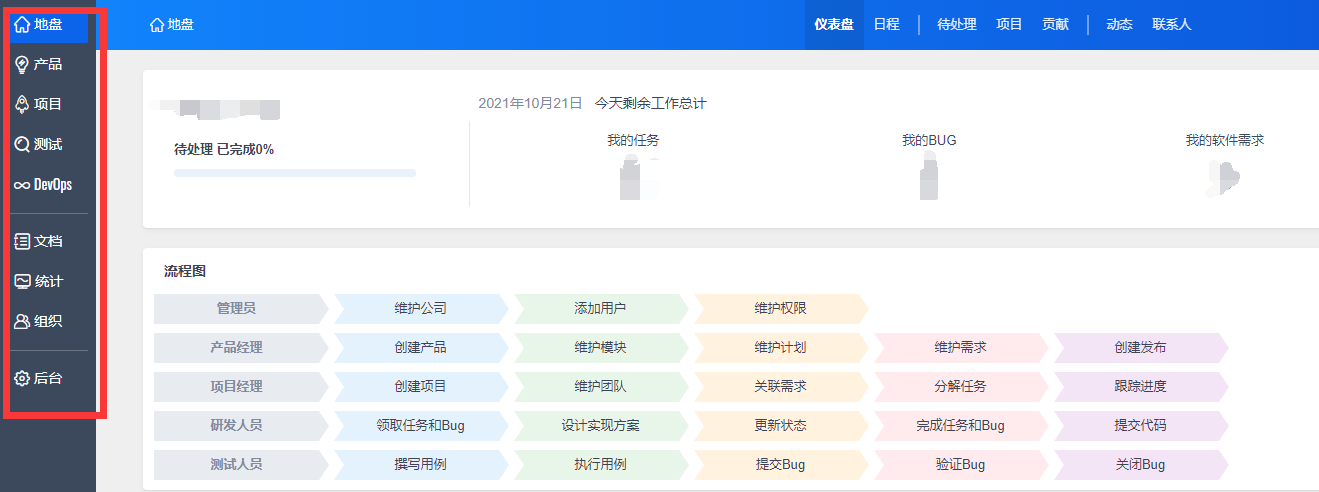Click the 待处理 progress bar
1319x492 pixels.
tap(295, 173)
